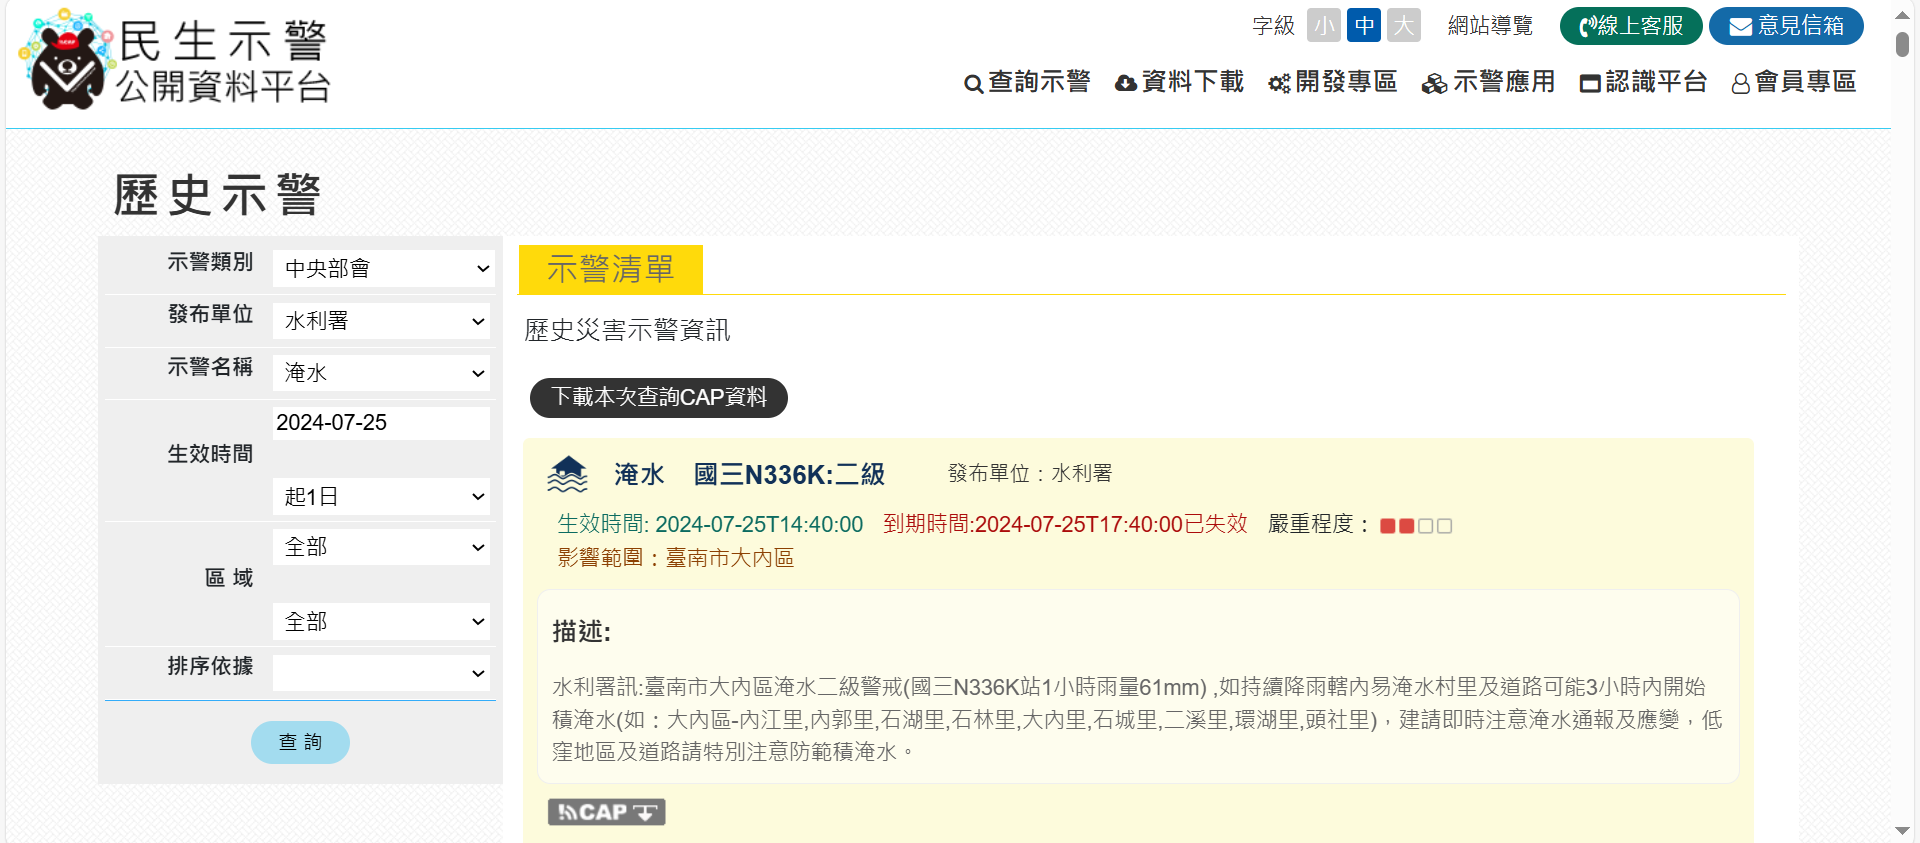Open the 排序依據 sort dropdown
Screen dimensions: 1920x843
click(x=381, y=673)
